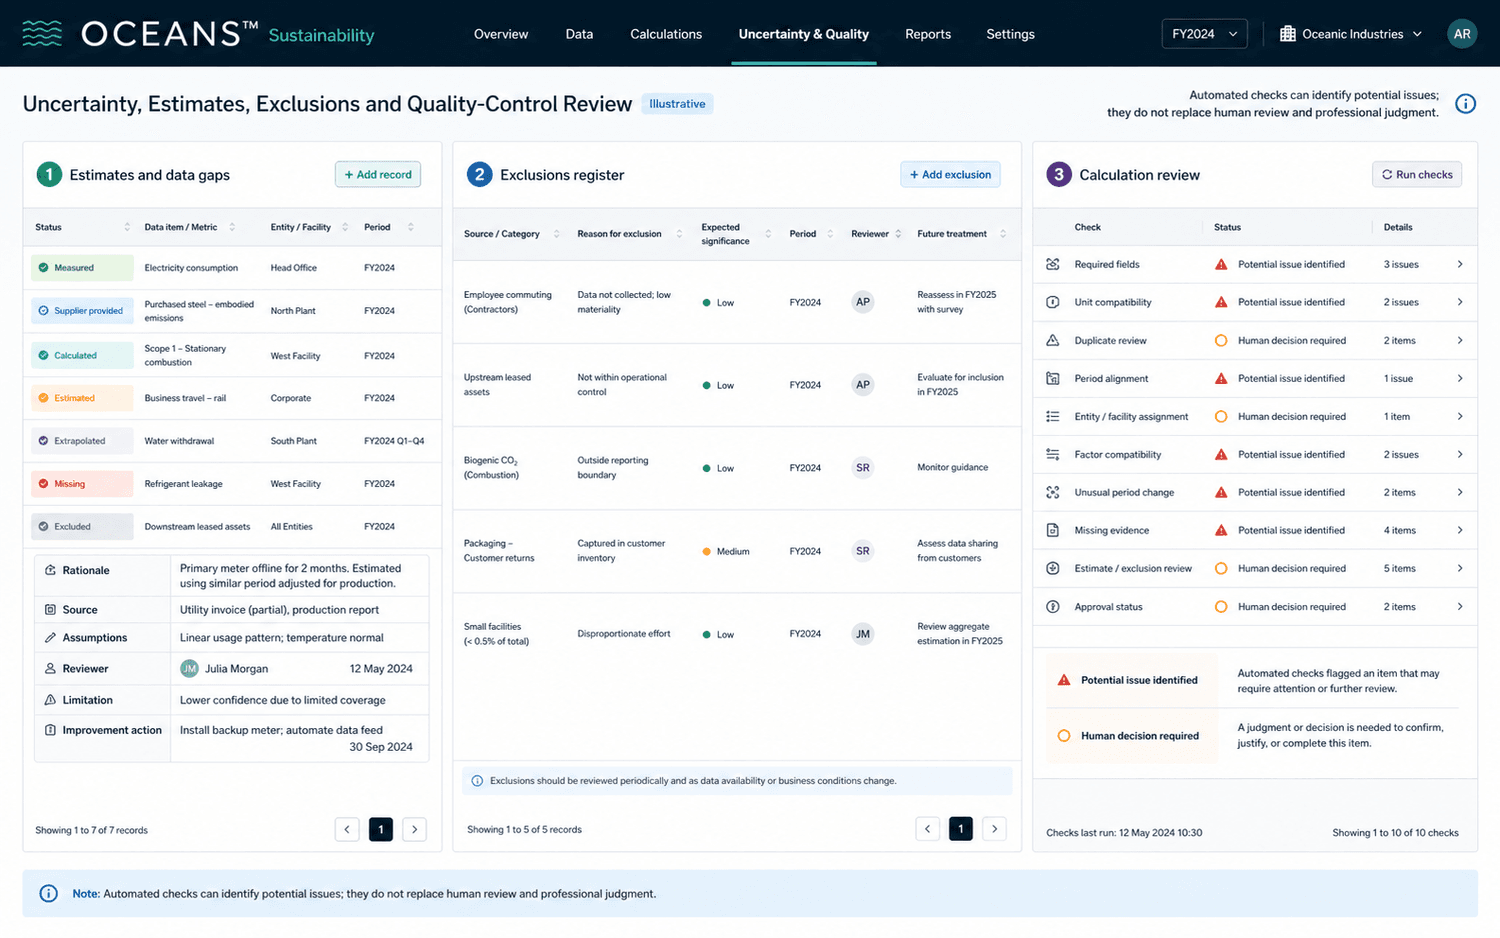This screenshot has width=1500, height=938.
Task: Click the Unusual period change icon
Action: click(1052, 492)
